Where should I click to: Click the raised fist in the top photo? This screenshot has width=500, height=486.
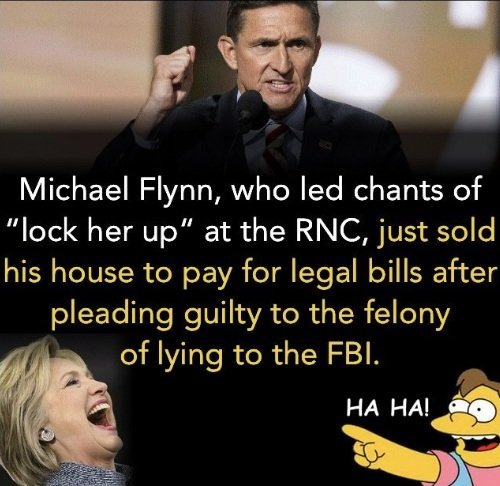pos(174,78)
